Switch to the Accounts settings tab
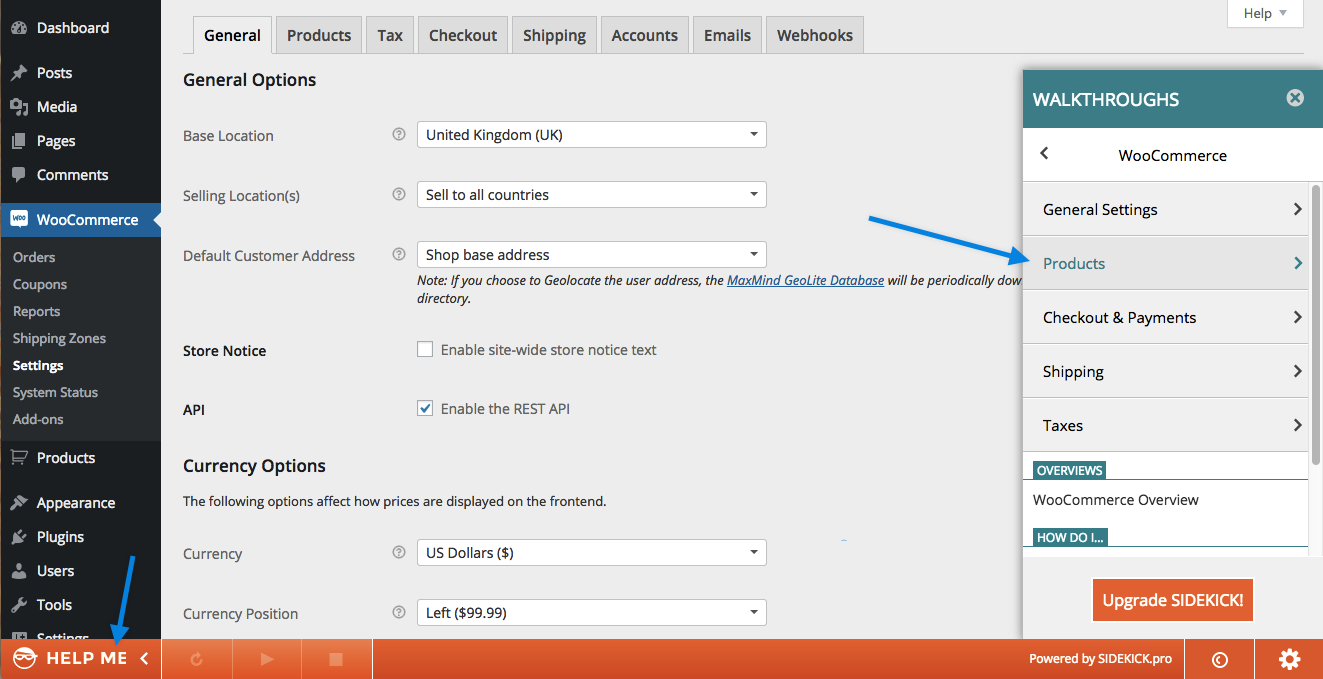Image resolution: width=1323 pixels, height=679 pixels. coord(645,35)
